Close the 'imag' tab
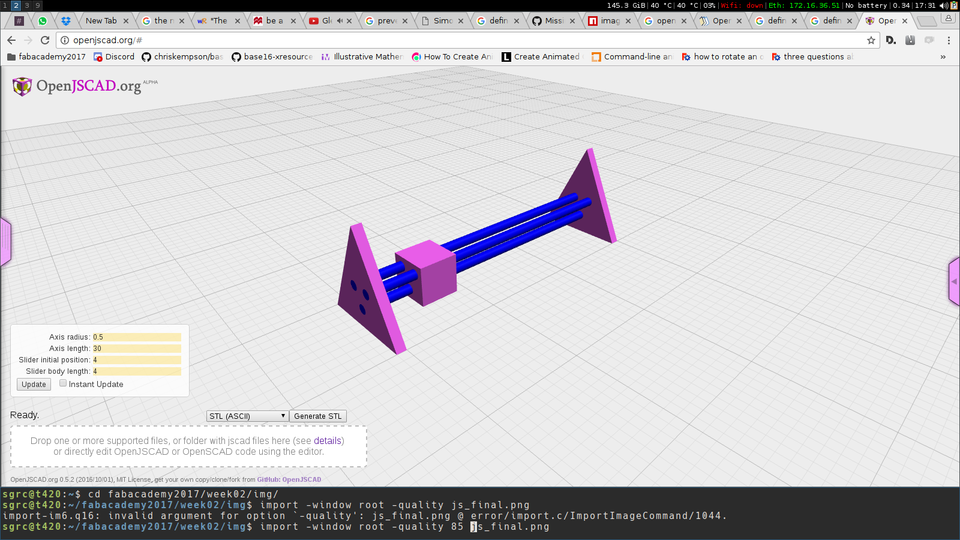Image resolution: width=960 pixels, height=540 pixels. tap(628, 21)
